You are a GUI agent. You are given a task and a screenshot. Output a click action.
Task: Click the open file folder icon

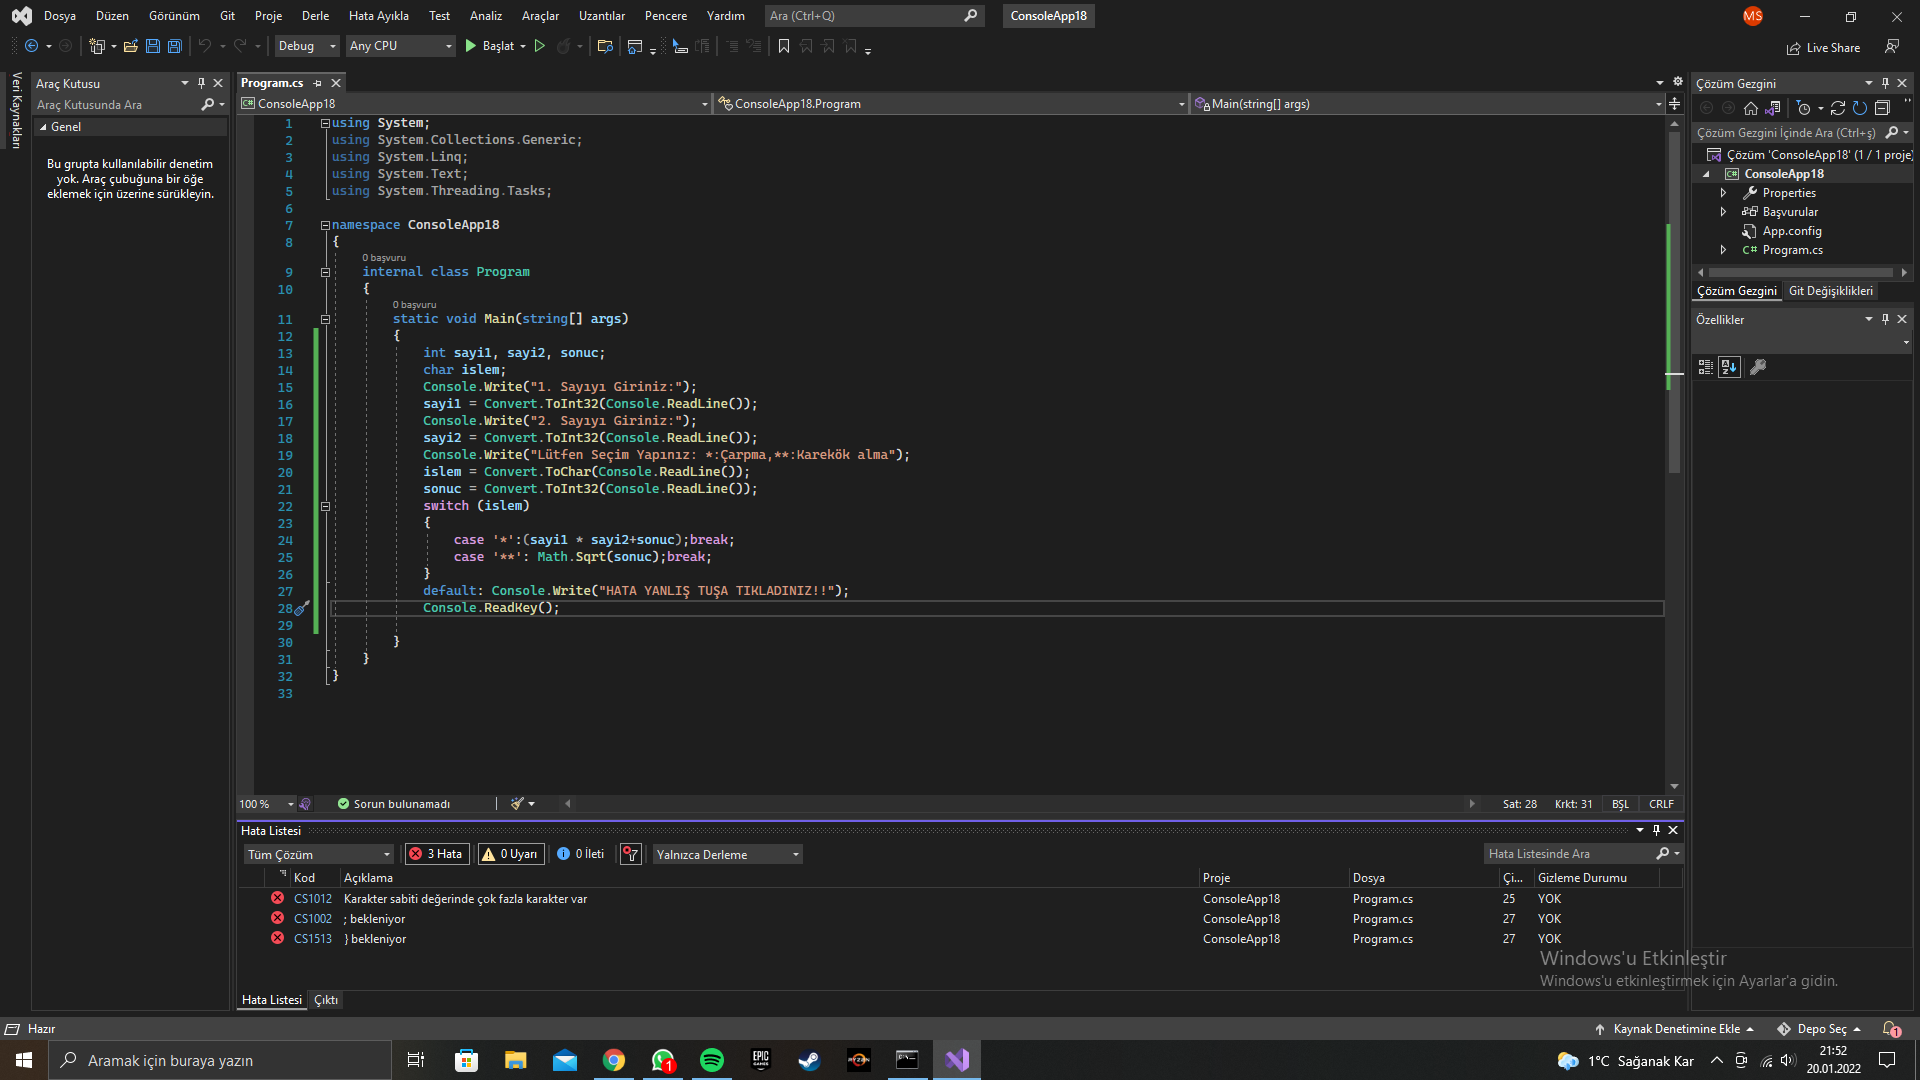click(x=130, y=46)
